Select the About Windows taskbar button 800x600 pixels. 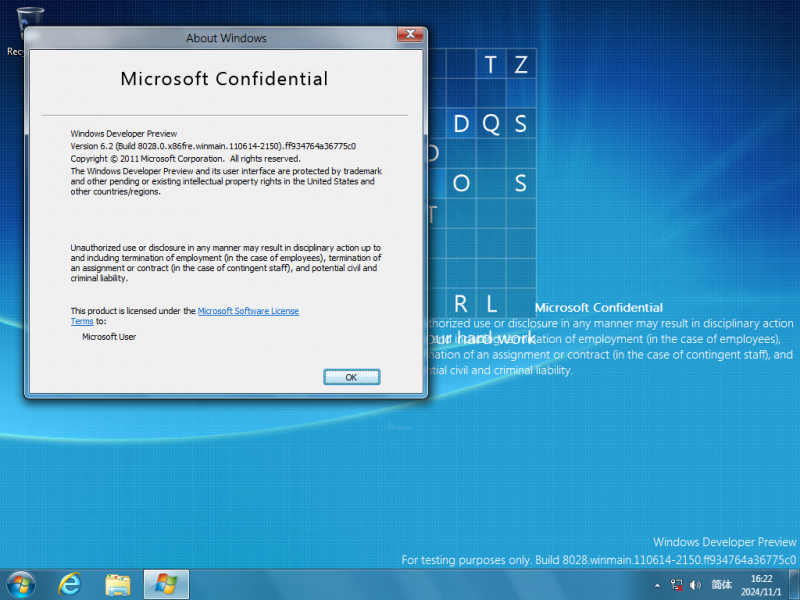point(166,585)
